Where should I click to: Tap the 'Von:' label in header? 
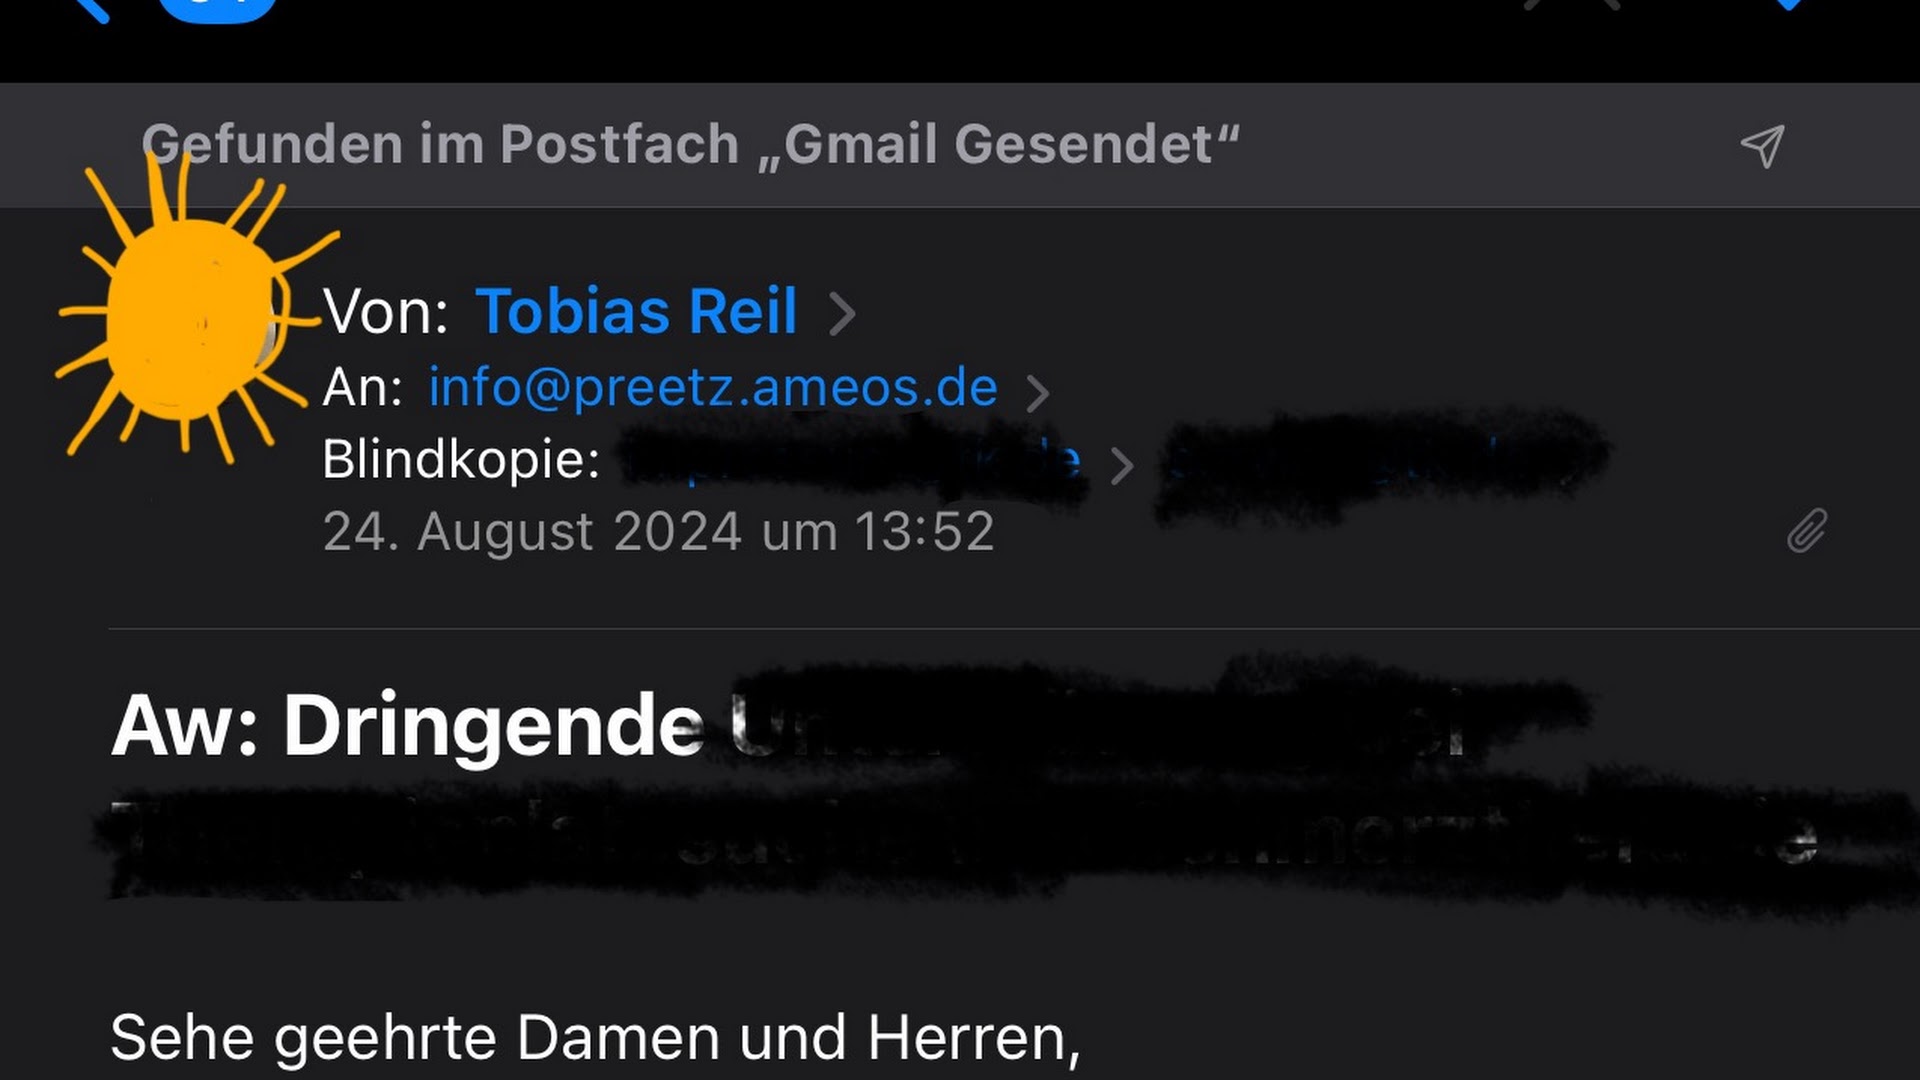click(x=386, y=311)
